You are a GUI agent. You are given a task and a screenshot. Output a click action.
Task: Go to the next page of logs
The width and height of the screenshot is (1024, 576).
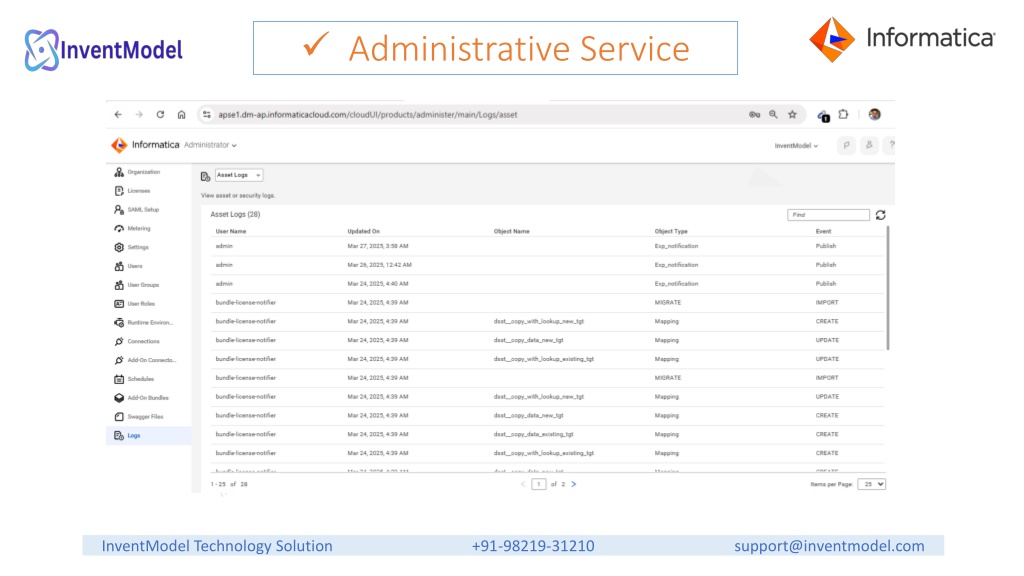pos(574,484)
